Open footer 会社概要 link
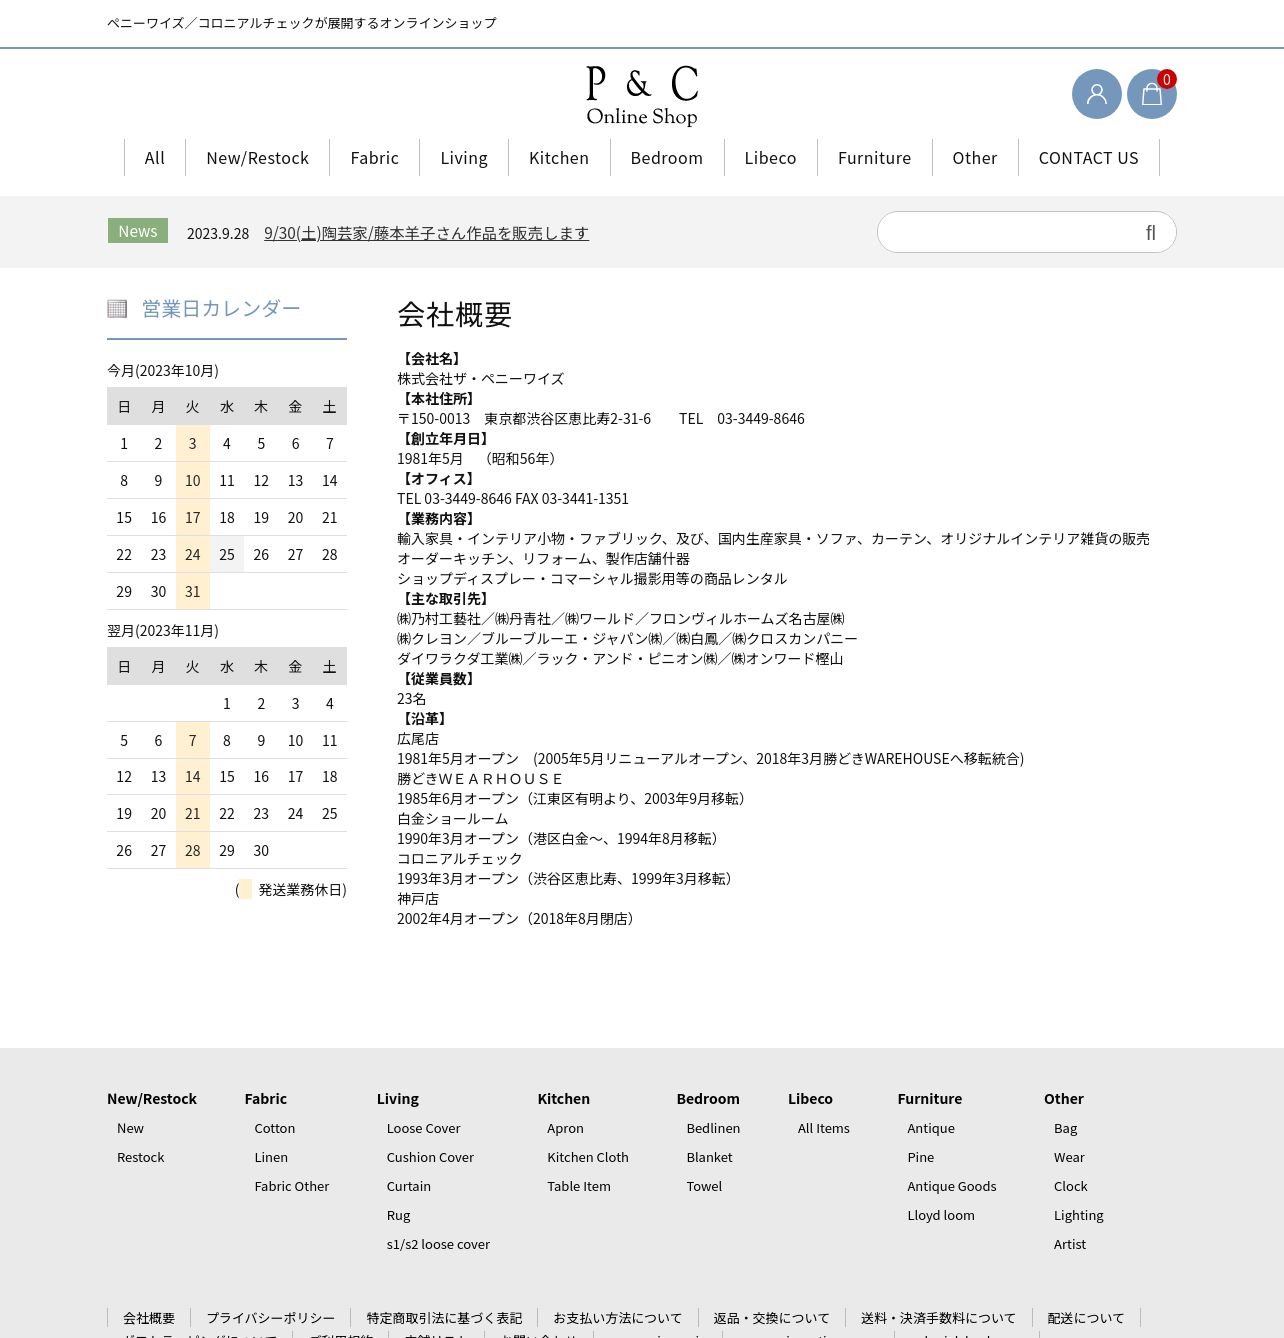This screenshot has width=1284, height=1338. pos(149,1318)
